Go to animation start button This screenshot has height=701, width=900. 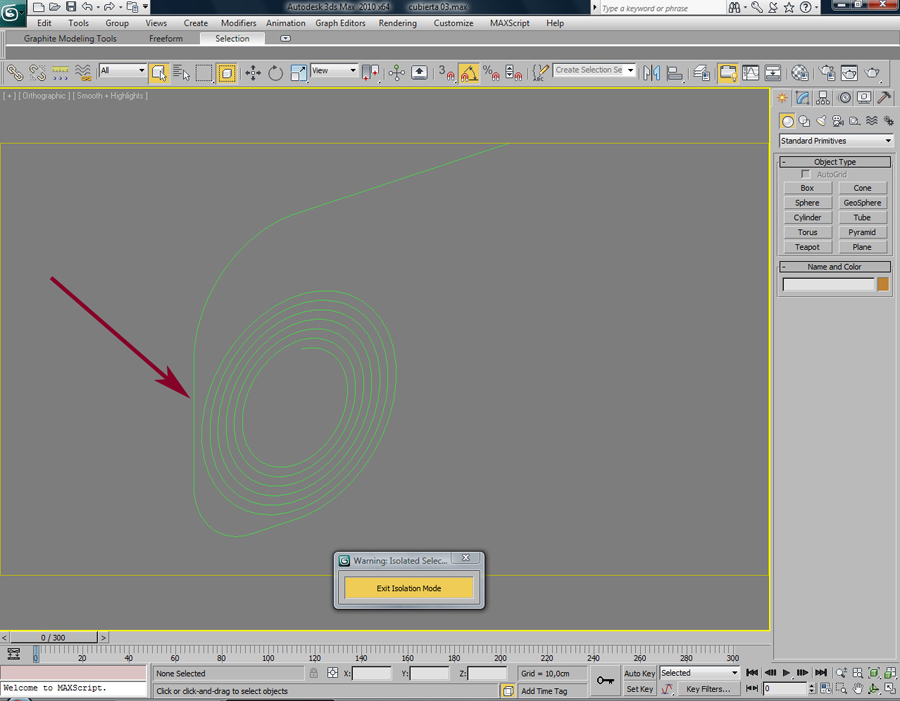tap(751, 672)
